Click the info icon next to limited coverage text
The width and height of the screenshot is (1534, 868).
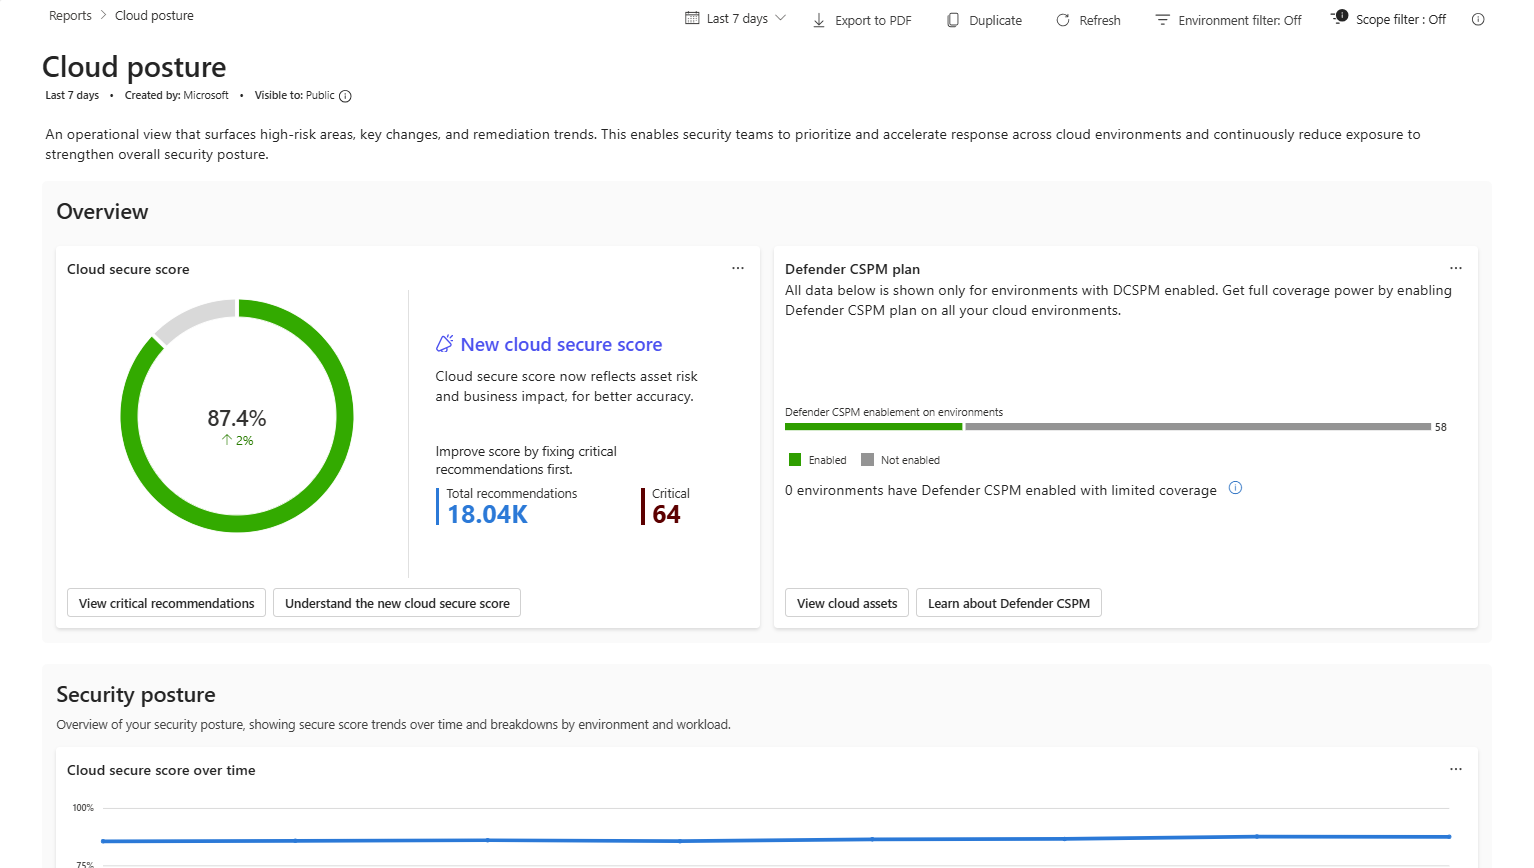1235,488
